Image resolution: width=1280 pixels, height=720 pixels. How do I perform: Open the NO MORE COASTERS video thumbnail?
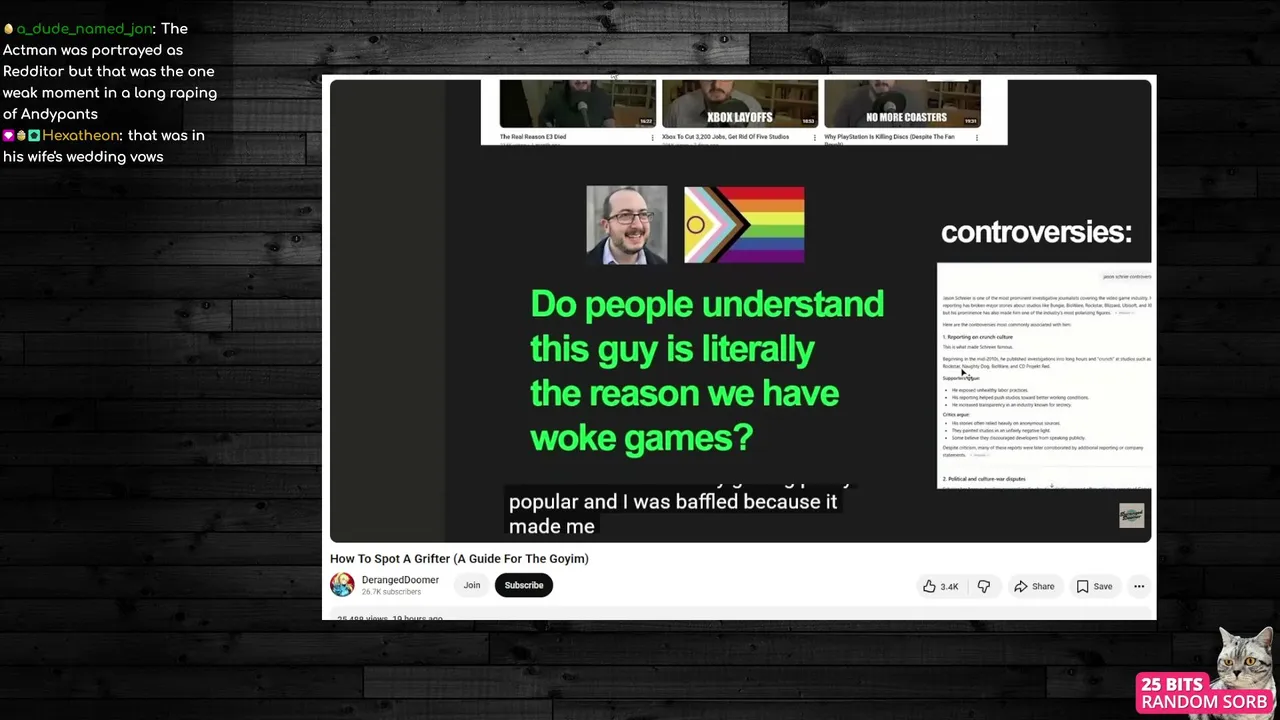point(902,104)
